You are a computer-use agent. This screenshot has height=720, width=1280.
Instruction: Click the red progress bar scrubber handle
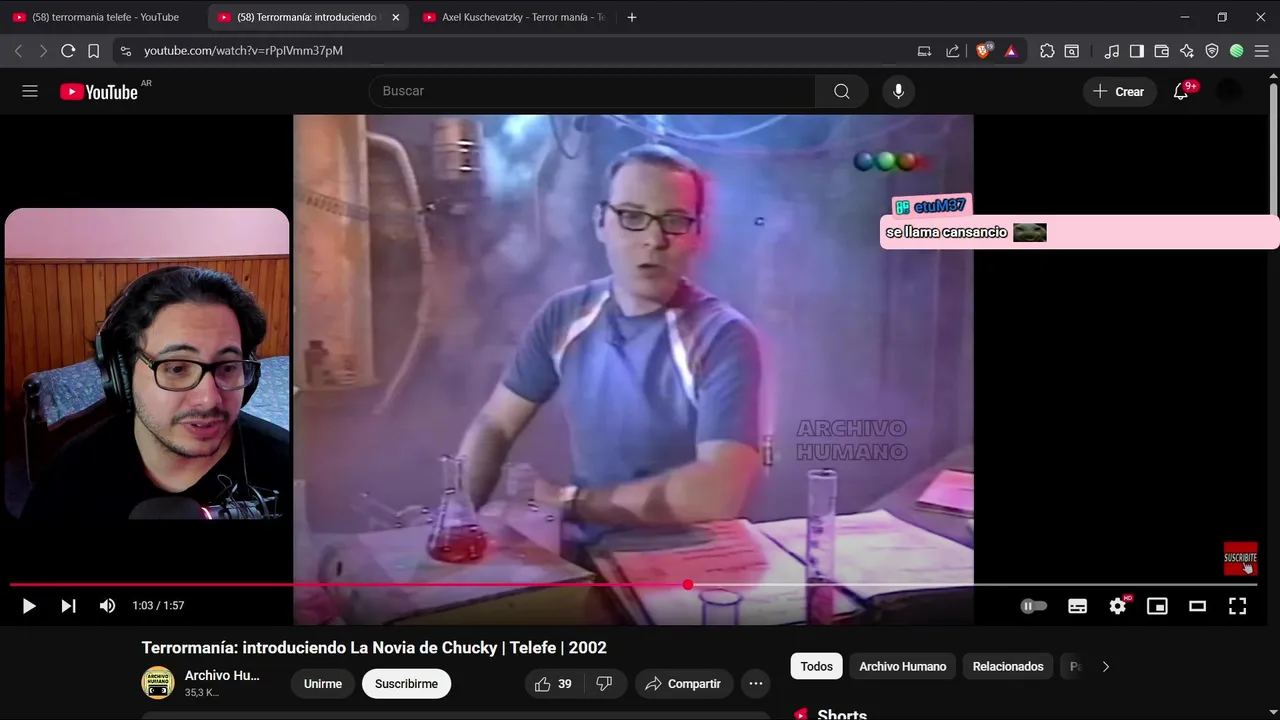[x=688, y=585]
